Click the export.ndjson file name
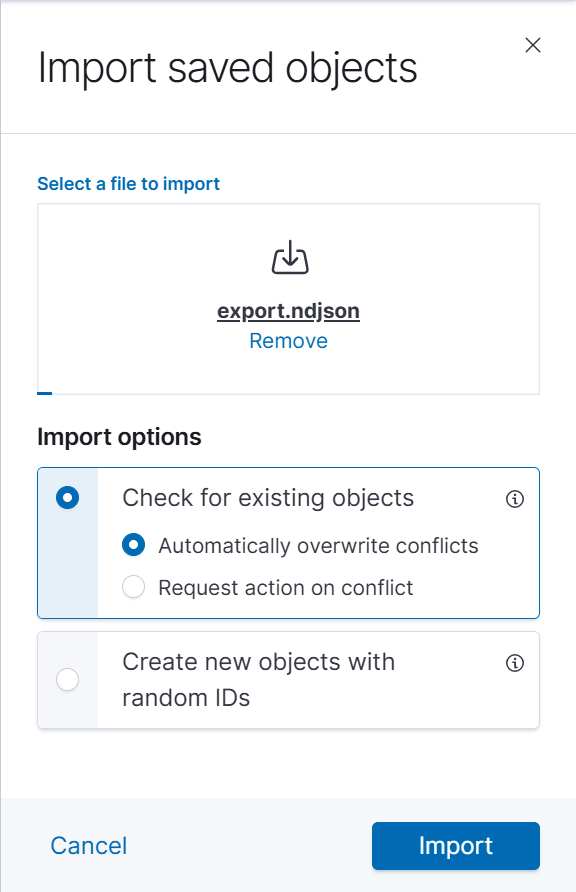576x892 pixels. tap(288, 311)
